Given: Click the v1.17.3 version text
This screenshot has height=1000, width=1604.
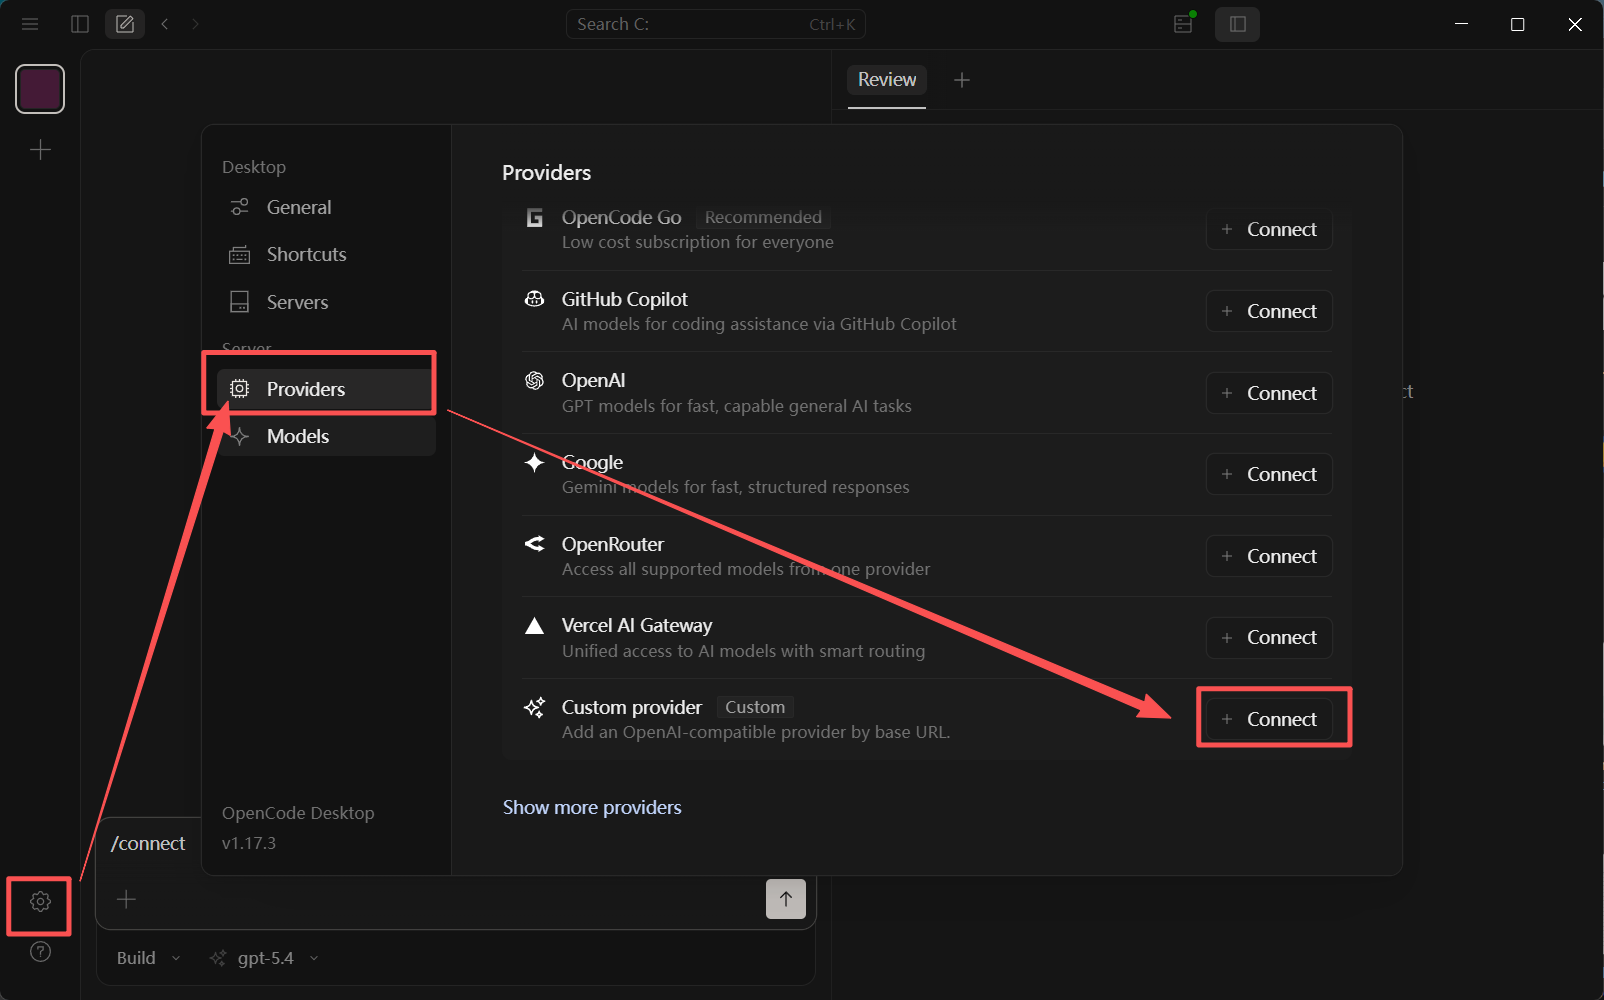Looking at the screenshot, I should pyautogui.click(x=249, y=843).
